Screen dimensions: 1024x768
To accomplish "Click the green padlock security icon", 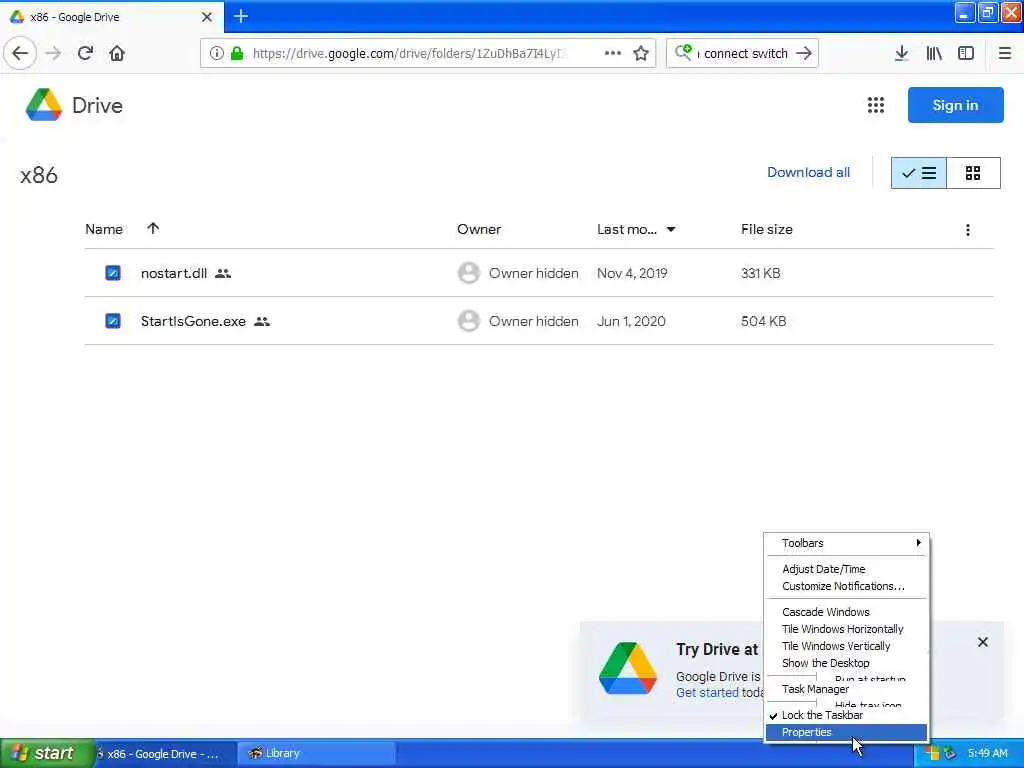I will point(237,54).
